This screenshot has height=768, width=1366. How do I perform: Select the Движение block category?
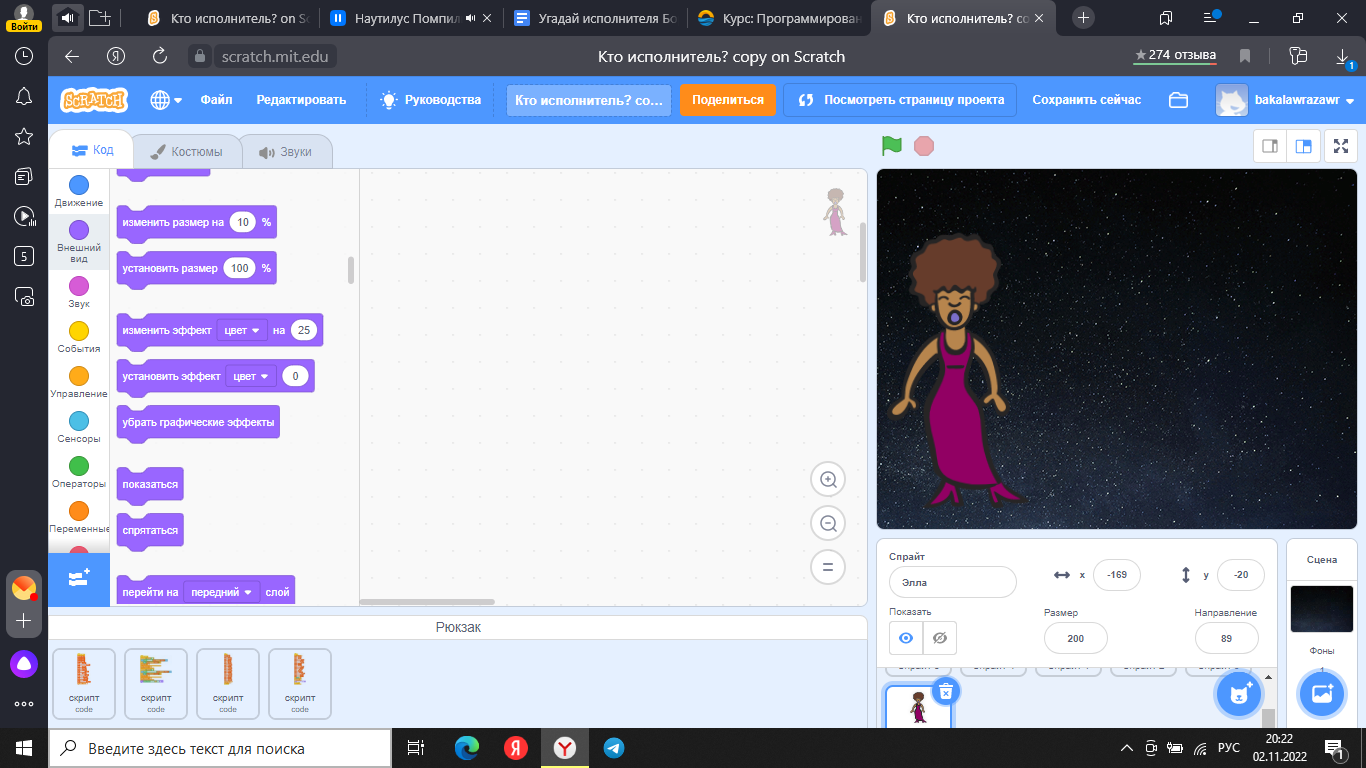click(79, 191)
